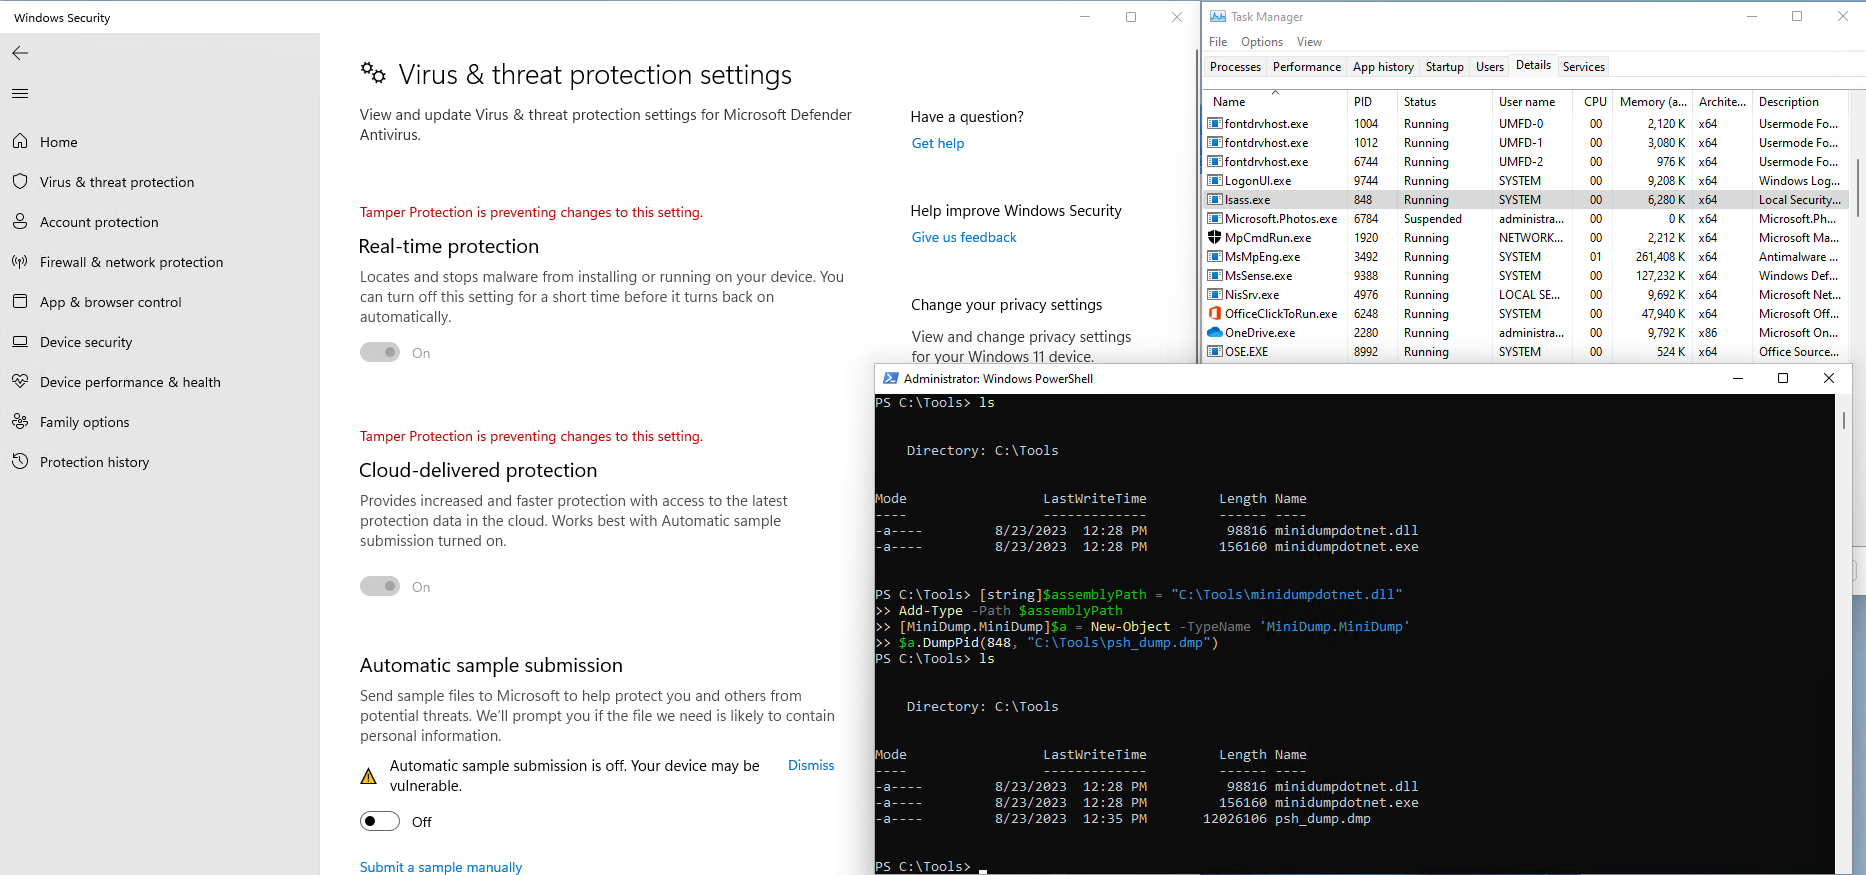
Task: Click the Microsoft.Photos.exe process icon
Action: click(1215, 219)
